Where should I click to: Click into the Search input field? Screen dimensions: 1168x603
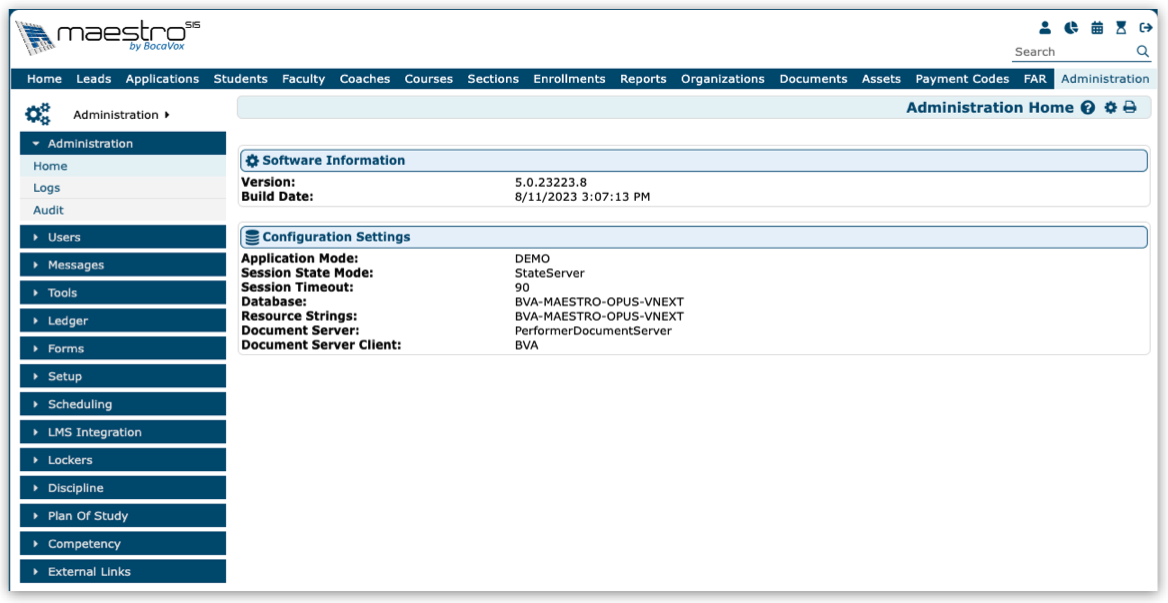point(1070,52)
